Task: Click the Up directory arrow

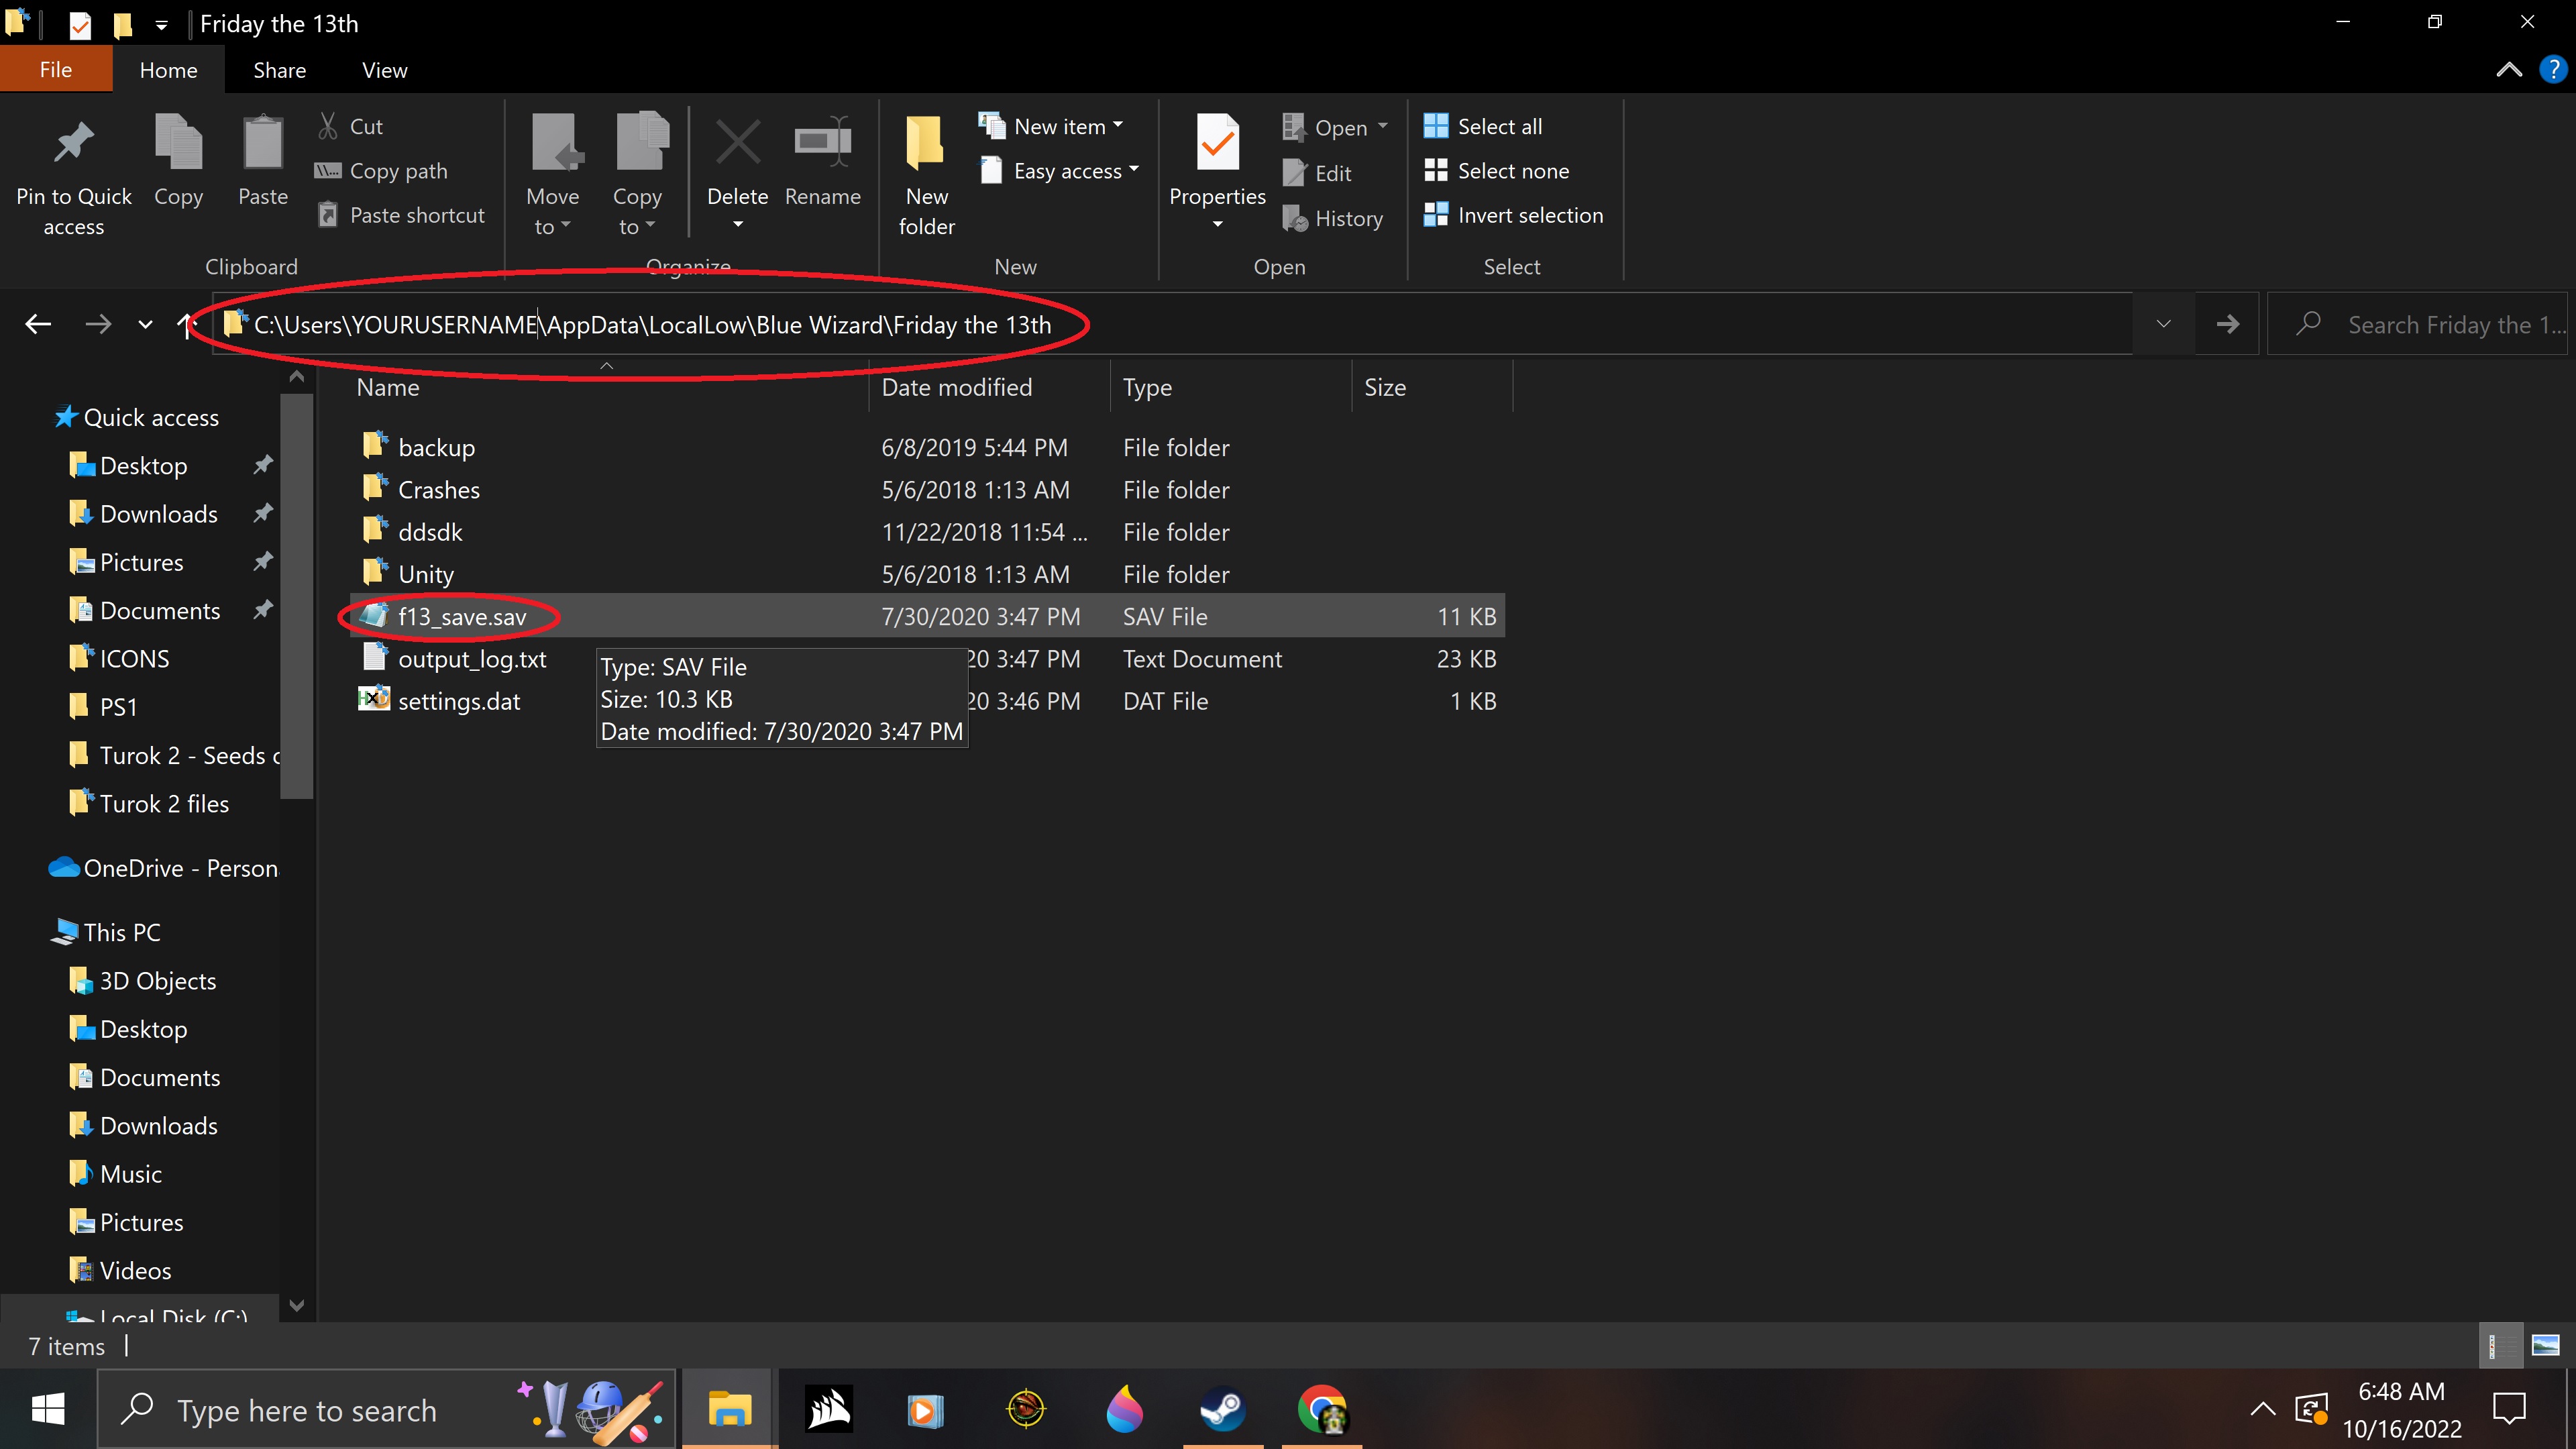Action: point(186,324)
